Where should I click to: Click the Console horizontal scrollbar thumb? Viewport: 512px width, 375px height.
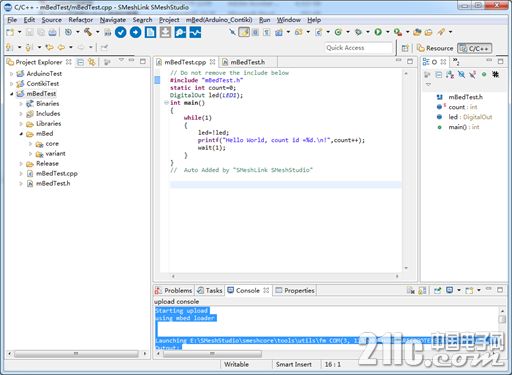212,353
